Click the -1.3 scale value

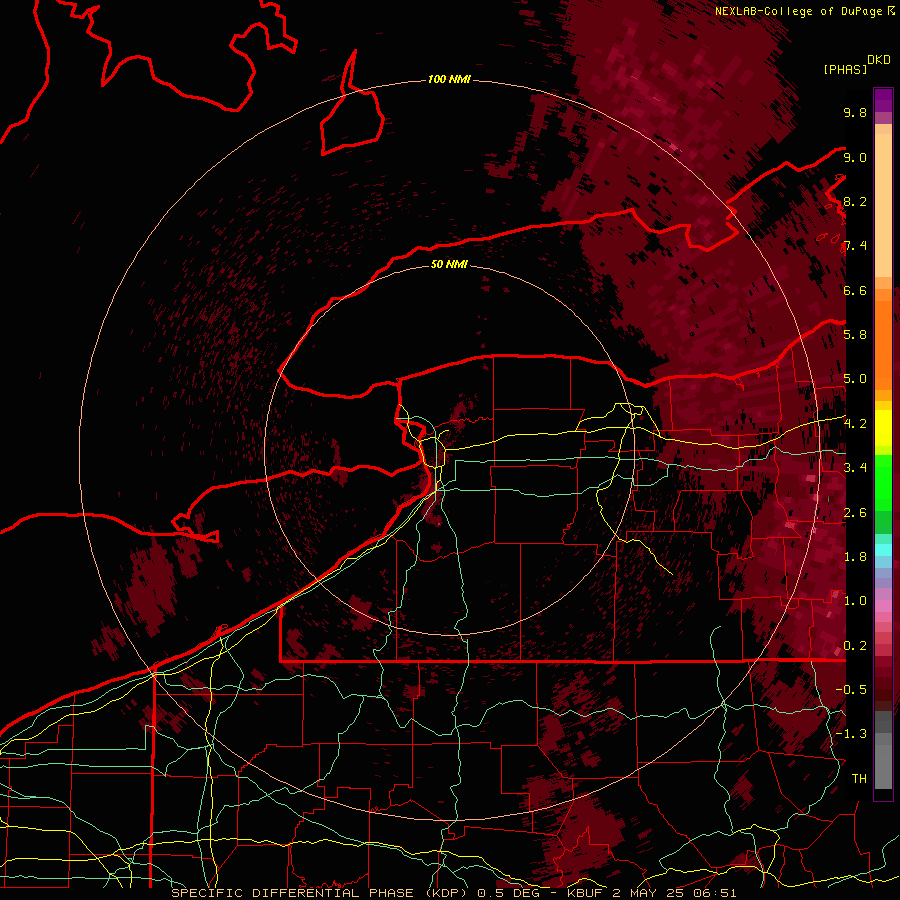click(x=851, y=734)
